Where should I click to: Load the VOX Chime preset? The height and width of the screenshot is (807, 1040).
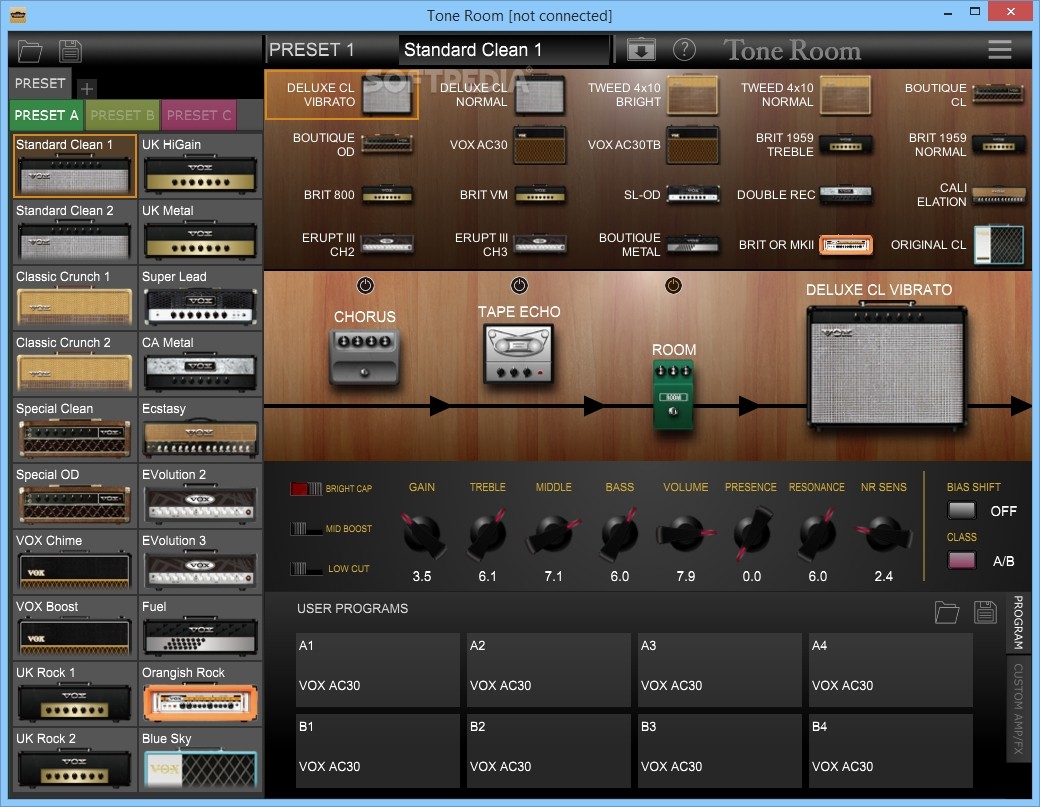pos(74,562)
